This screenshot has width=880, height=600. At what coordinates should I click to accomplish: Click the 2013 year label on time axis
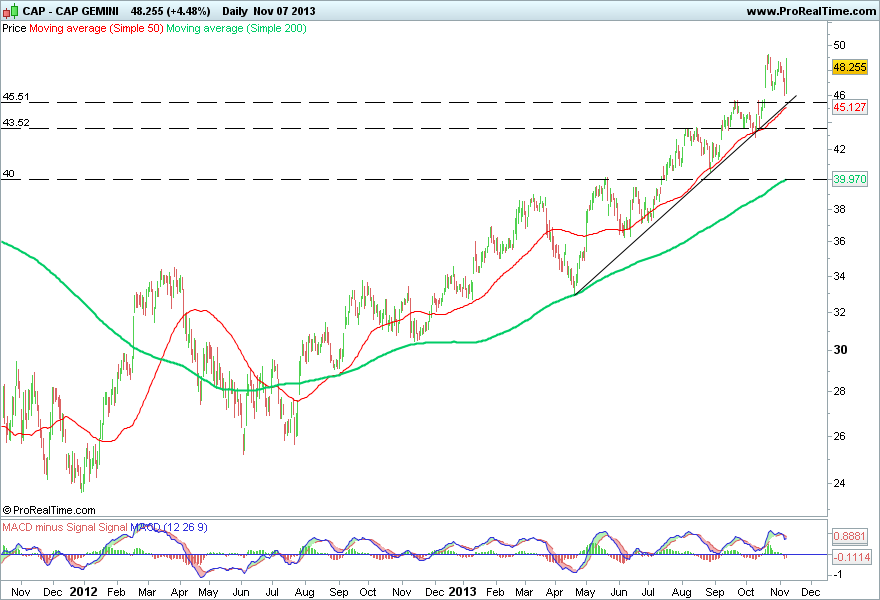click(x=462, y=592)
